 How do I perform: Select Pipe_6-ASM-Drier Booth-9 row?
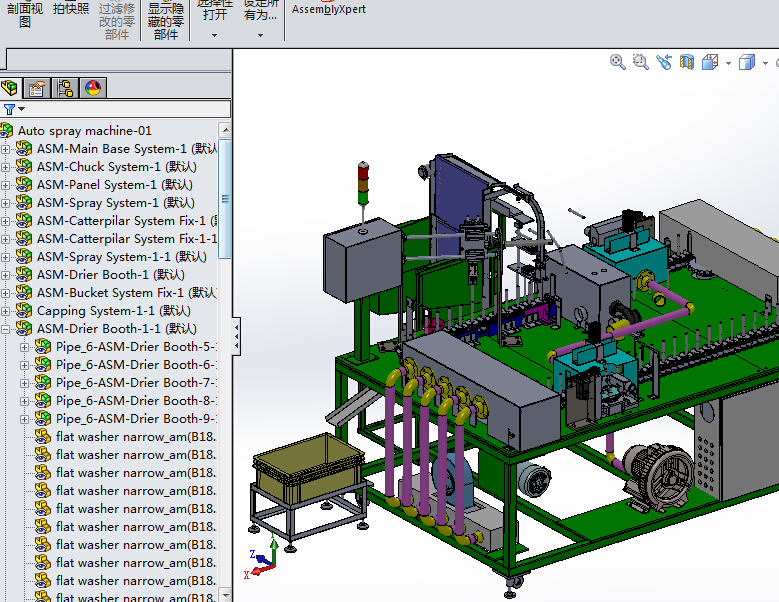coord(136,419)
